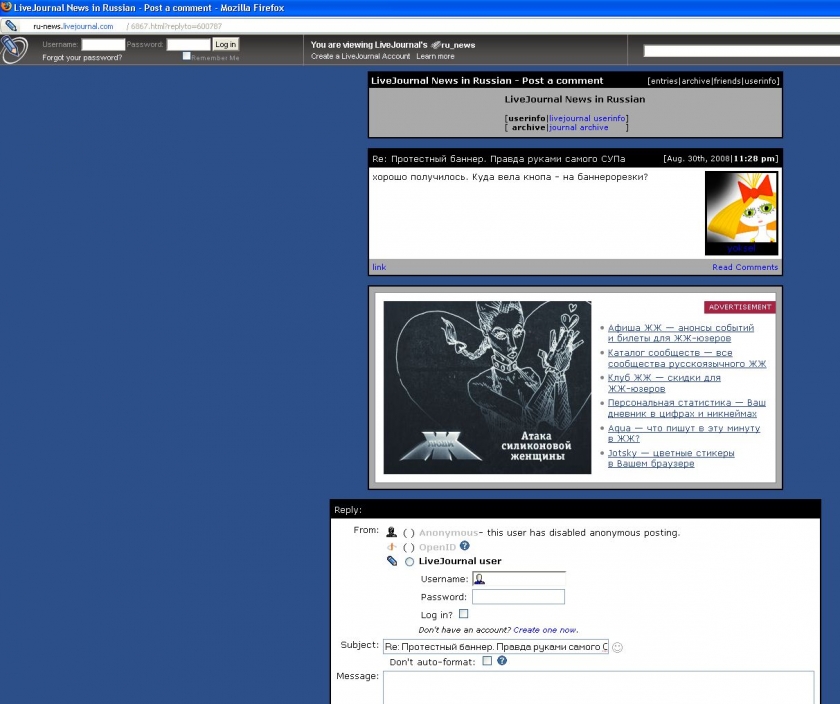This screenshot has width=840, height=704.
Task: Click the Клуб ЖЖ link
Action: (x=664, y=383)
